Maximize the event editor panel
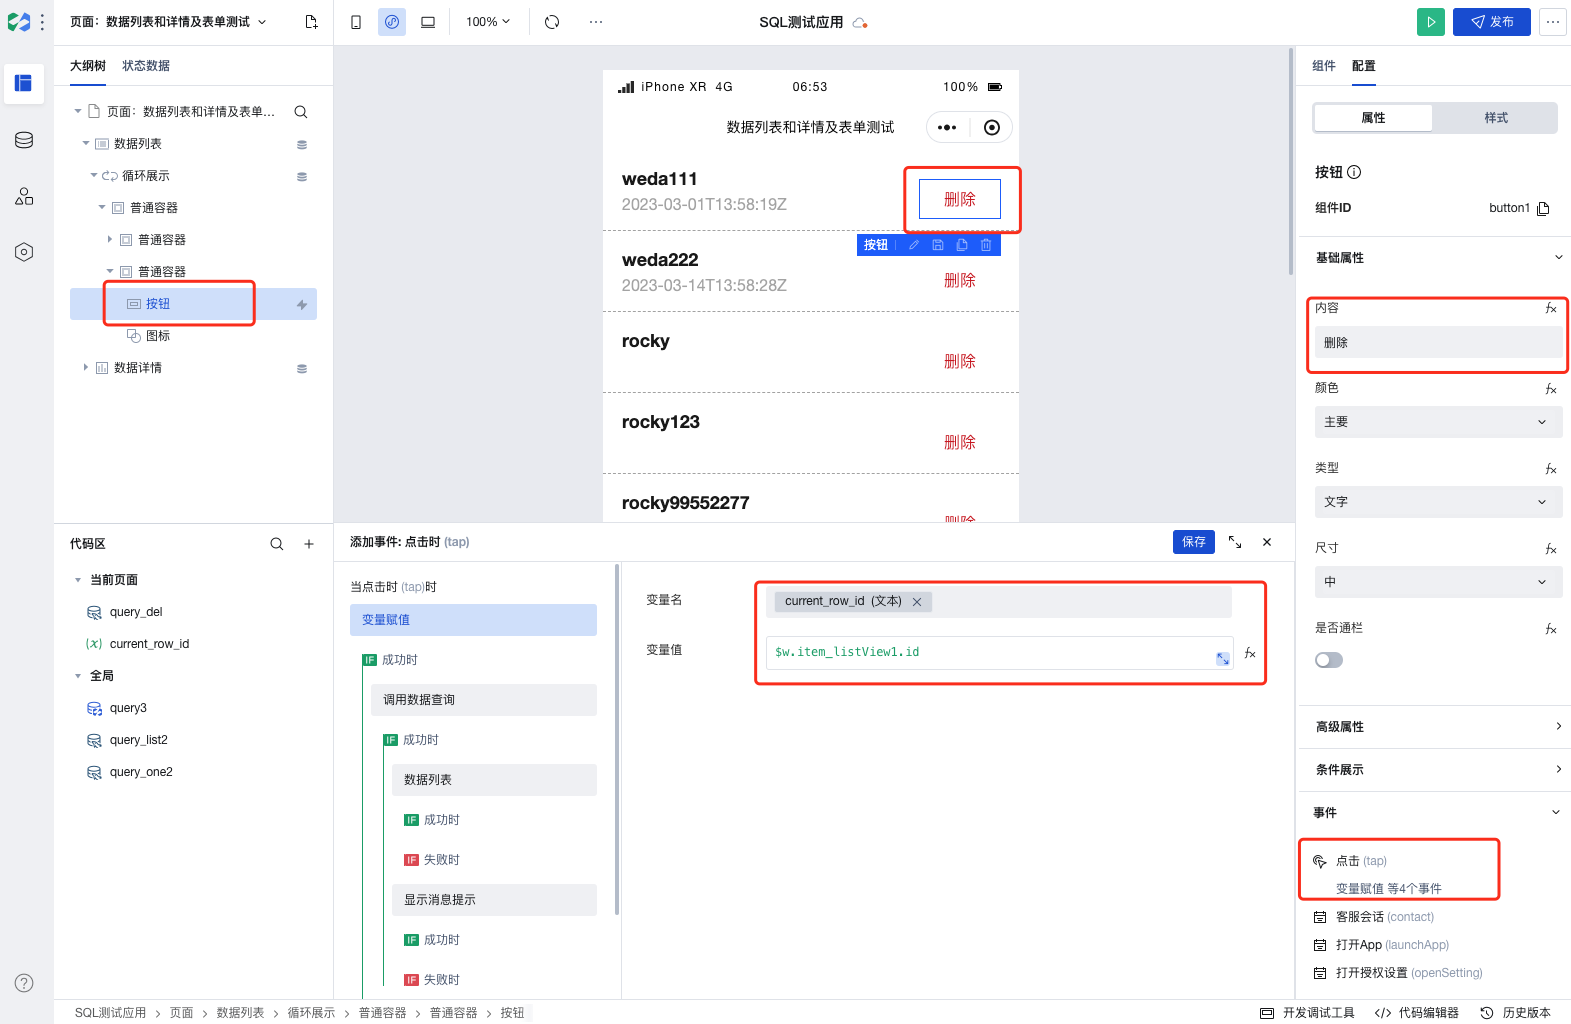The height and width of the screenshot is (1024, 1571). (1235, 542)
